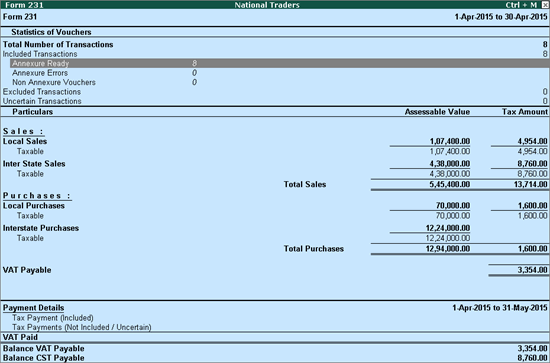Screen dimensions: 550x363
Task: Select the Balance VAT Payable row
Action: [x=275, y=349]
